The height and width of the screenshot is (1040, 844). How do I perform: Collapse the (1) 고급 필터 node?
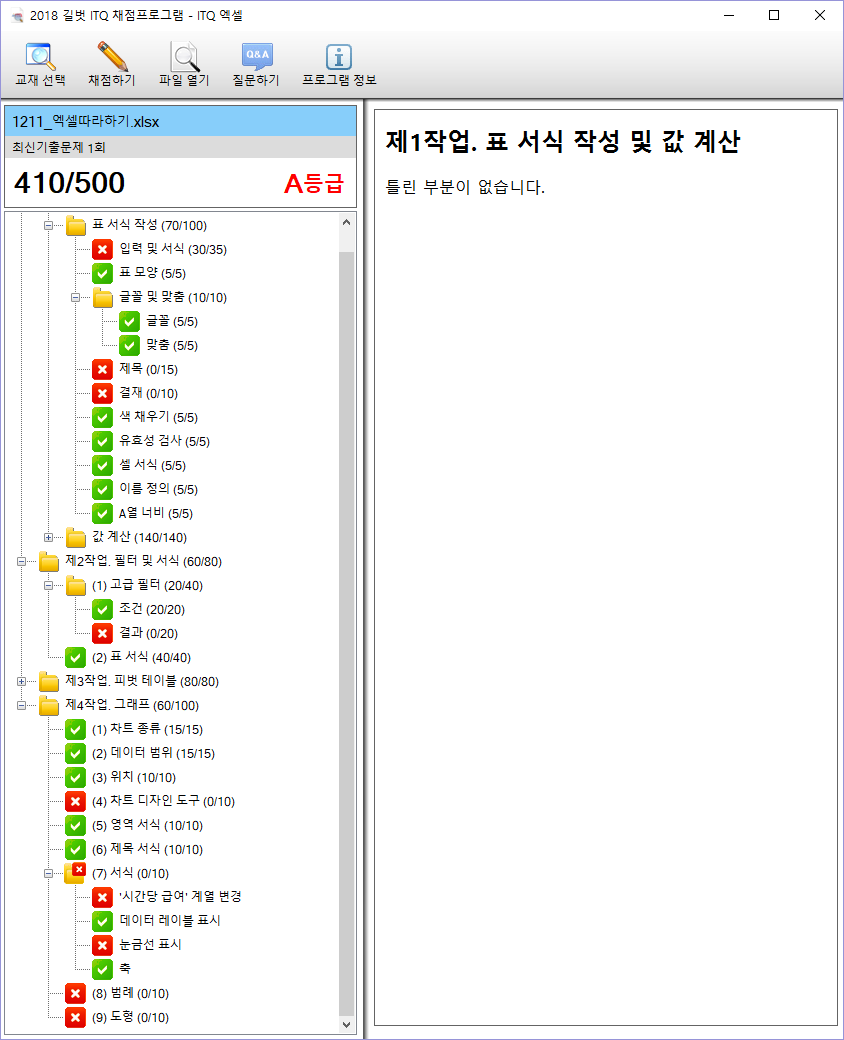tap(48, 586)
